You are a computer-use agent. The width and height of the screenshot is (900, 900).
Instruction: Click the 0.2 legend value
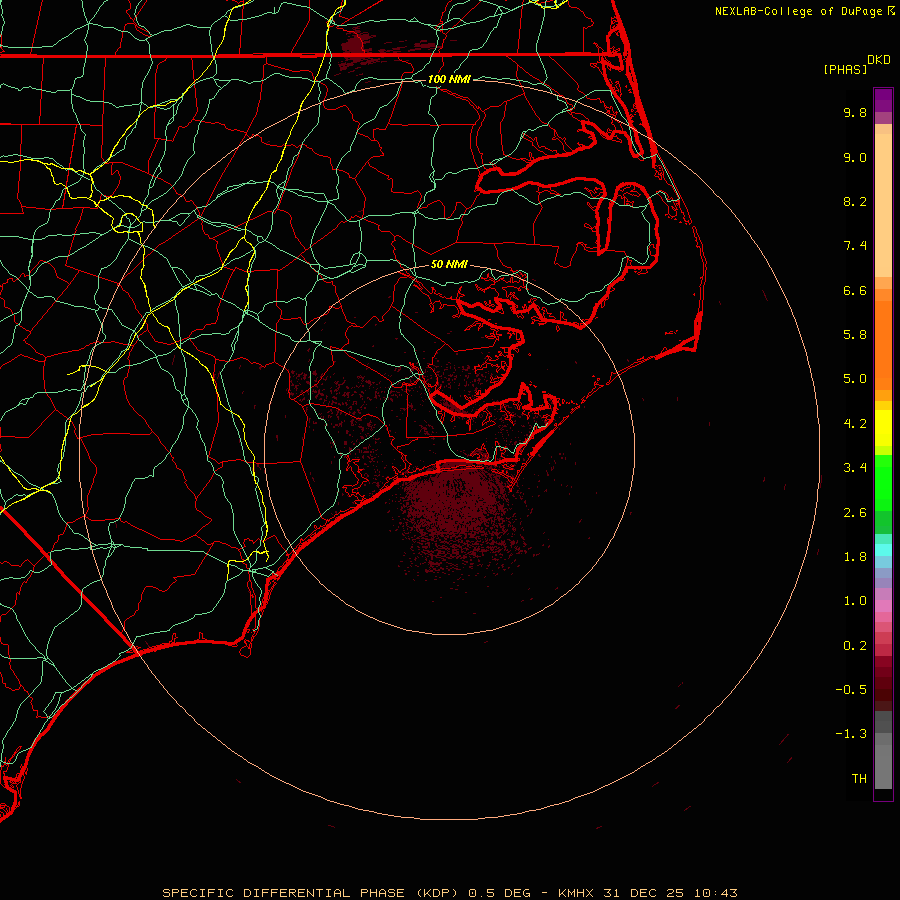click(x=855, y=646)
